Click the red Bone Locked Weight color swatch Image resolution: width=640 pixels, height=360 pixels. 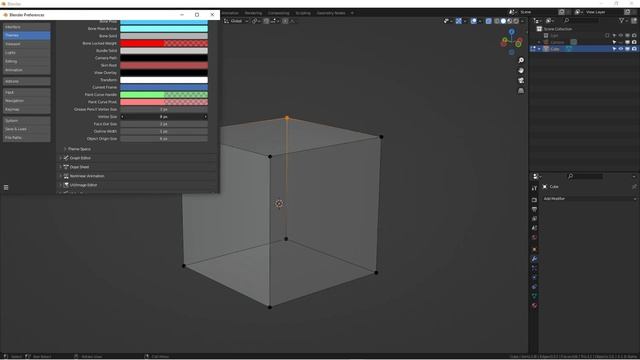pos(164,43)
